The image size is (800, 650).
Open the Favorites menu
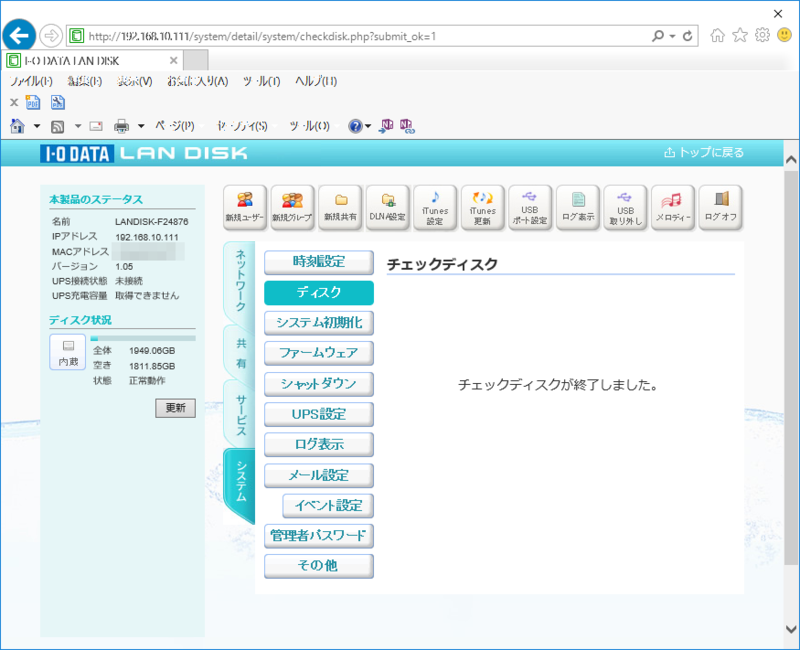pyautogui.click(x=198, y=81)
